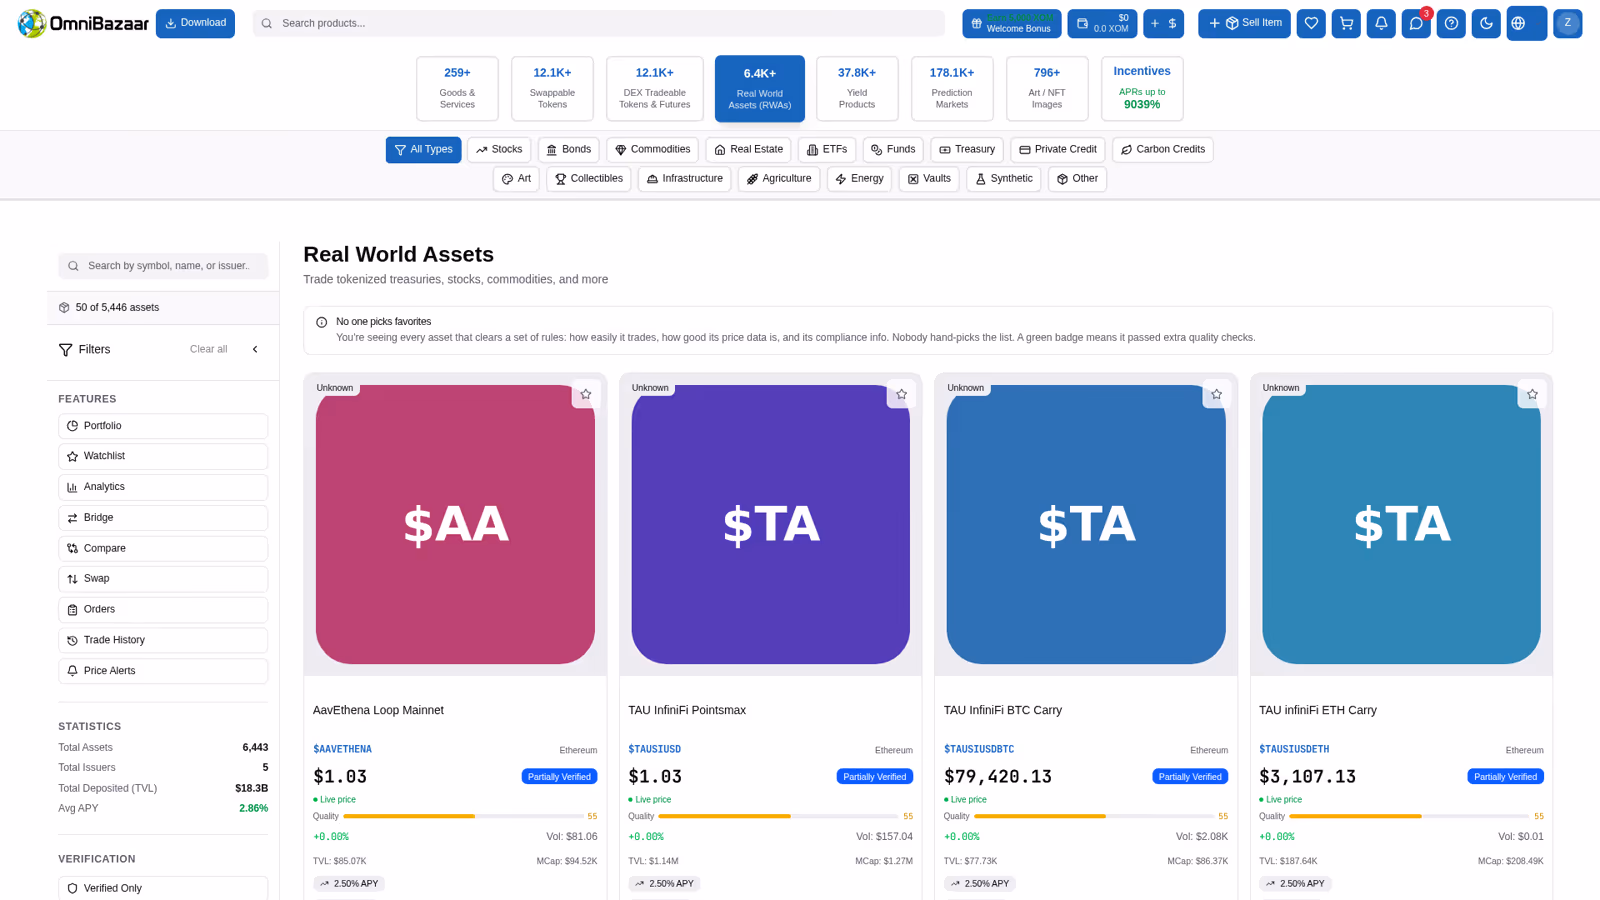Open the favorites heart icon
Image resolution: width=1600 pixels, height=900 pixels.
[x=1311, y=23]
